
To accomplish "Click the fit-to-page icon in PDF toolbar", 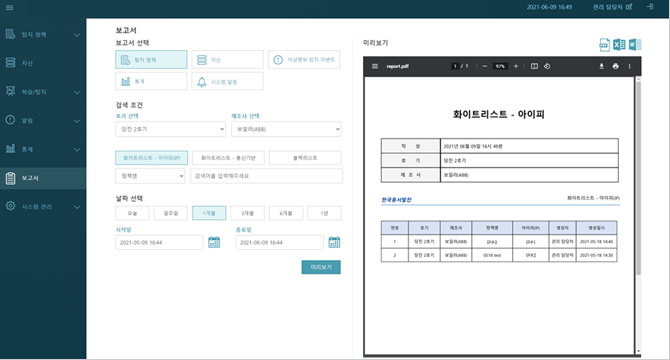I will pos(534,66).
